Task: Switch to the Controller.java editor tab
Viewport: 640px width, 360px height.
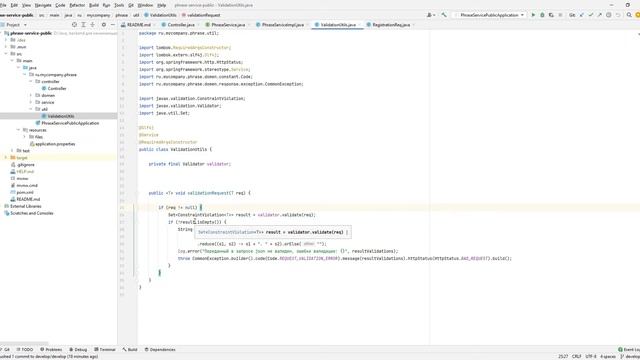Action: point(179,25)
